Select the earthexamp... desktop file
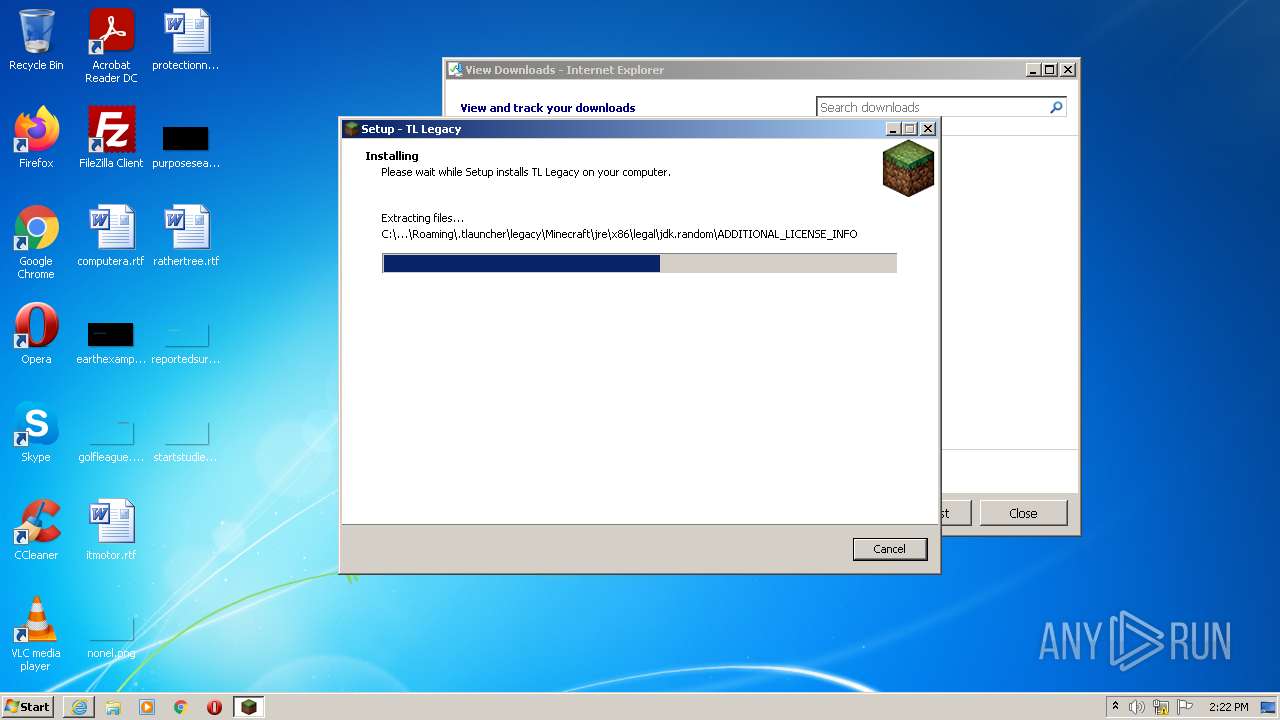The image size is (1280, 720). click(x=111, y=342)
